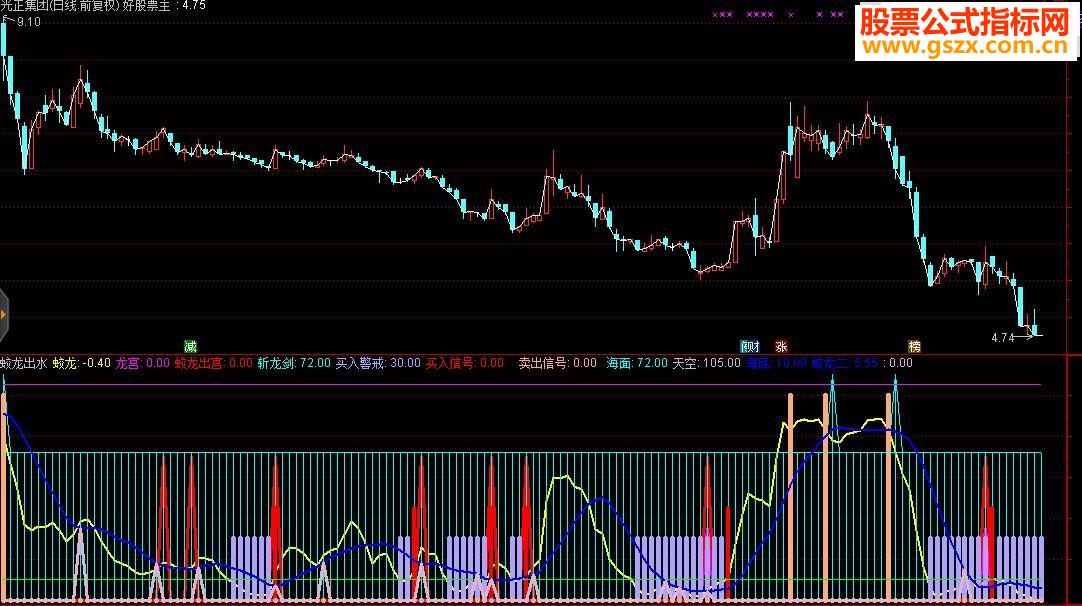1082x606 pixels.
Task: Click the 买入信号: 0.00 indicator value
Action: click(x=464, y=363)
